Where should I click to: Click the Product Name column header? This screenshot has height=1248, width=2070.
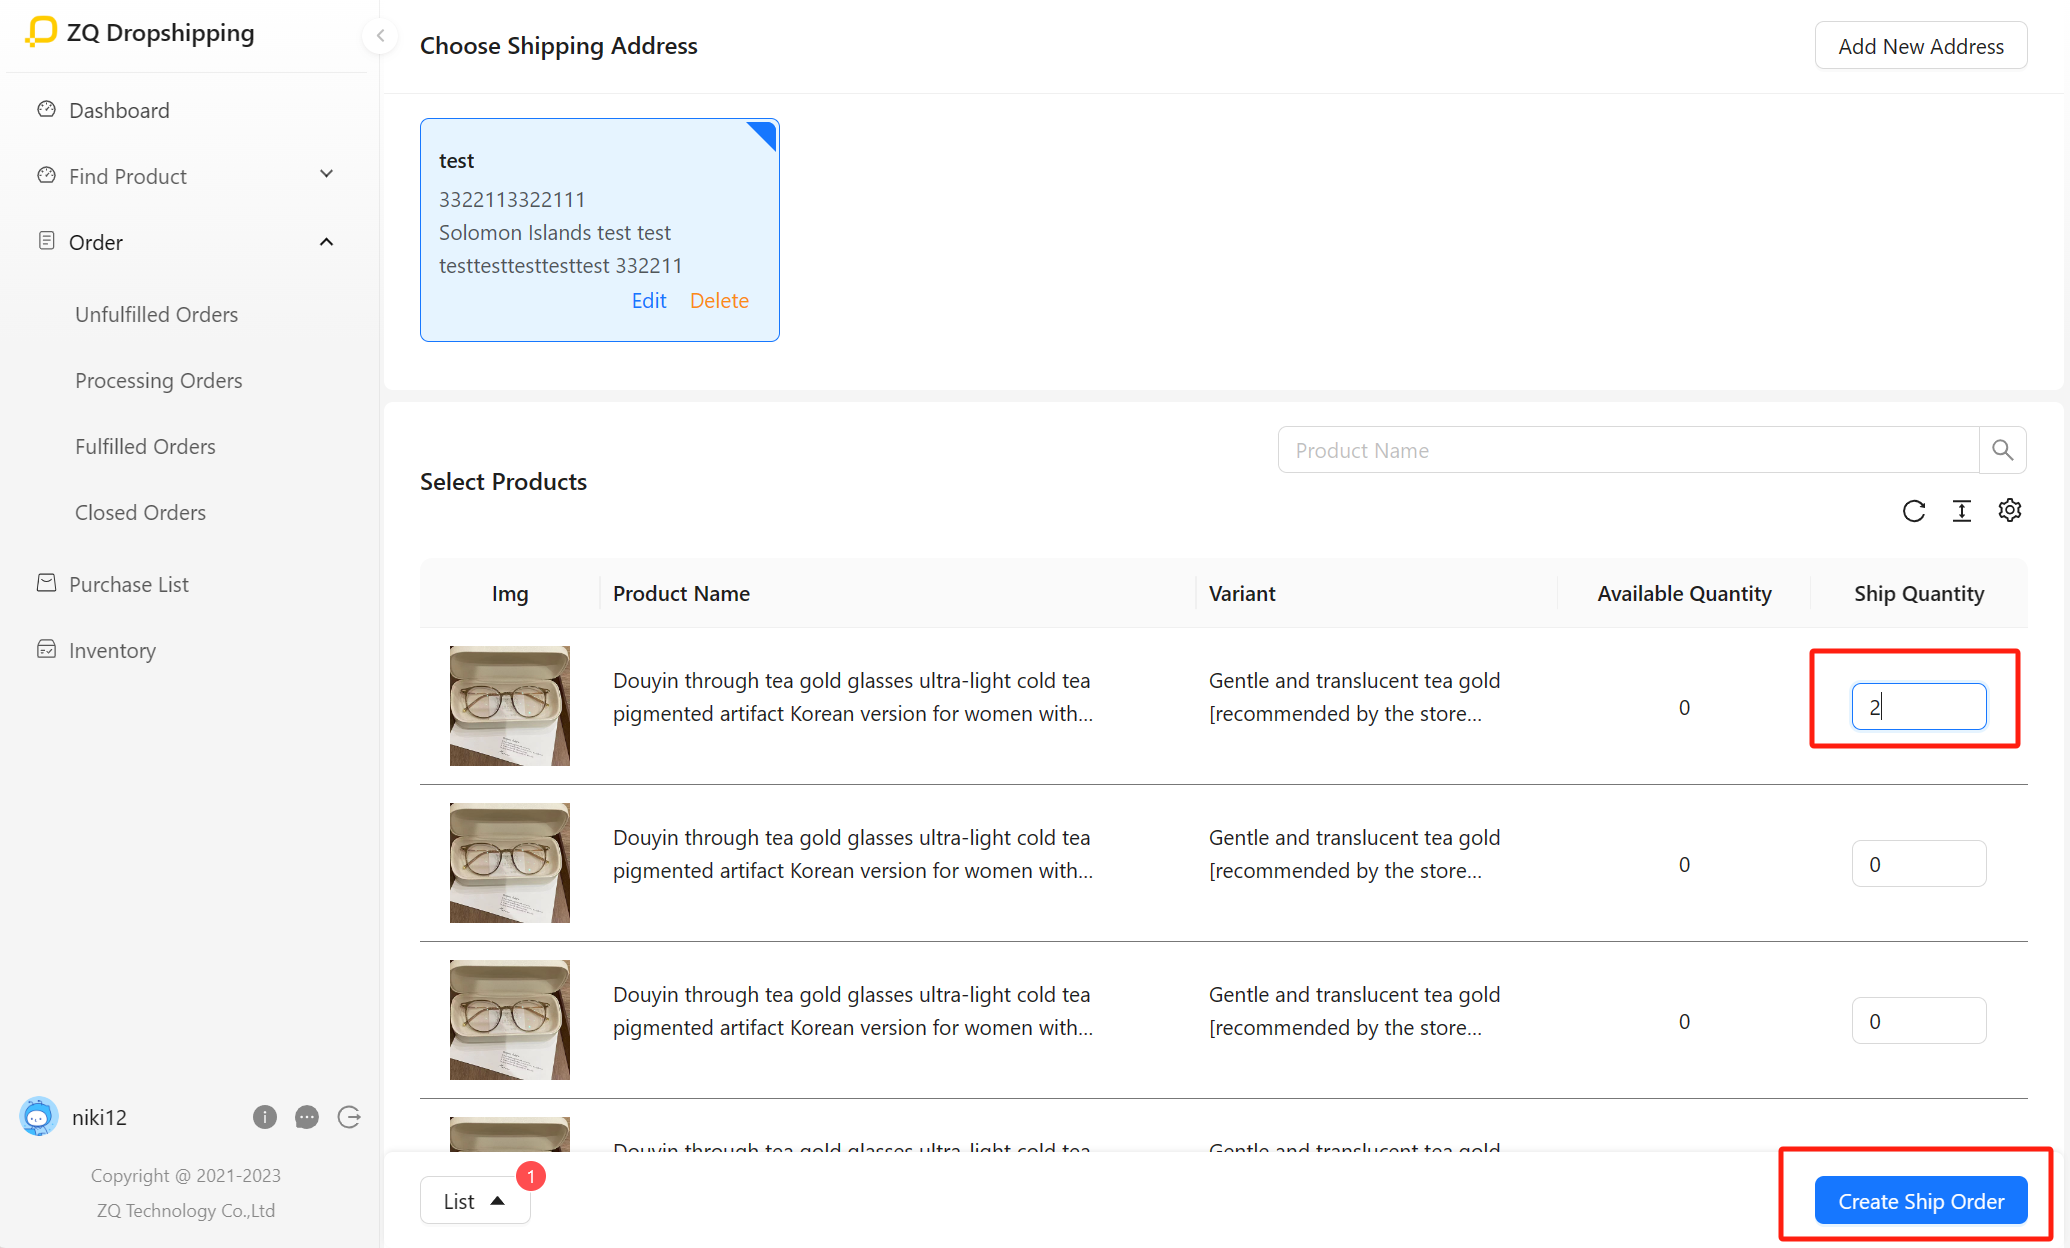click(x=681, y=594)
